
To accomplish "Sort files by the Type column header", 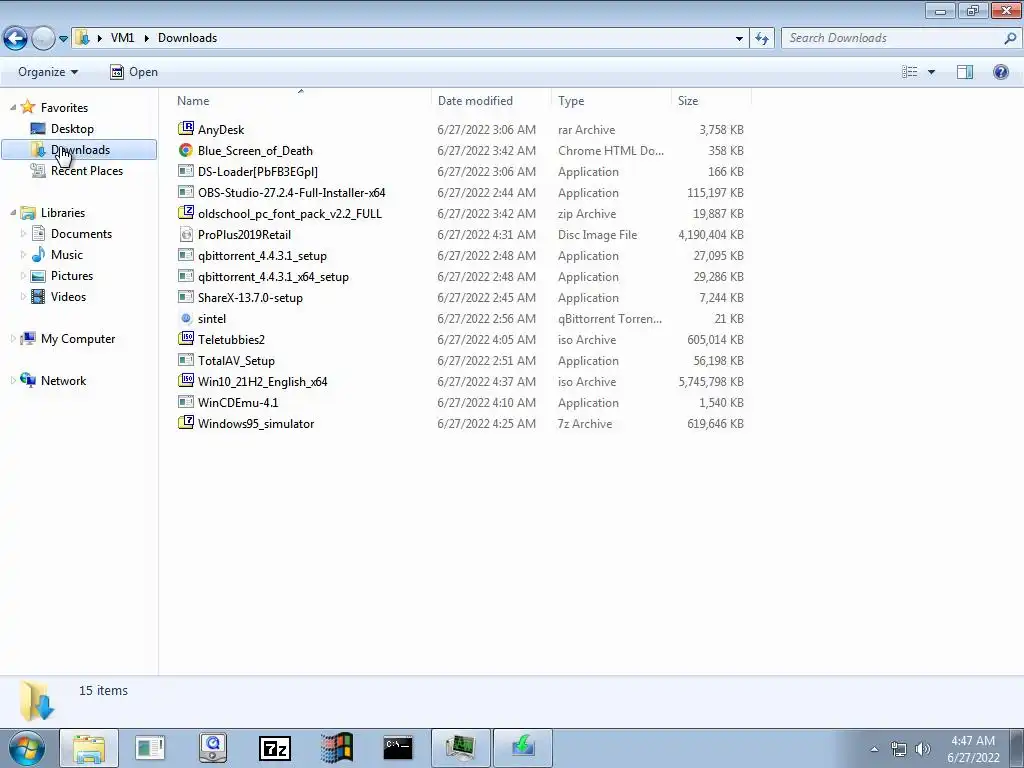I will (611, 101).
